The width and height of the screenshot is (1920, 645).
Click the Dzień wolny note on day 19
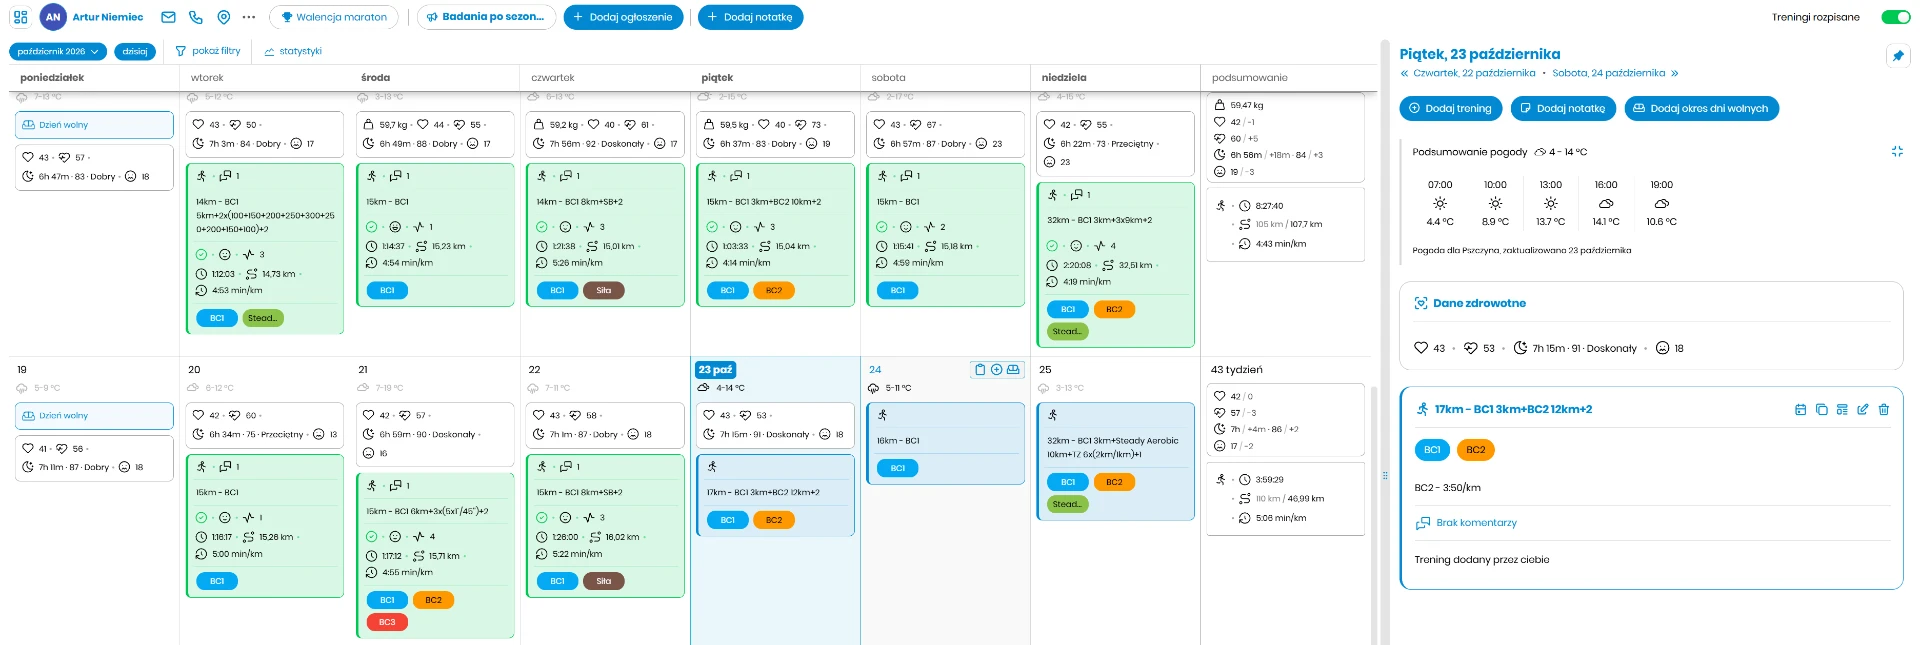coord(94,416)
